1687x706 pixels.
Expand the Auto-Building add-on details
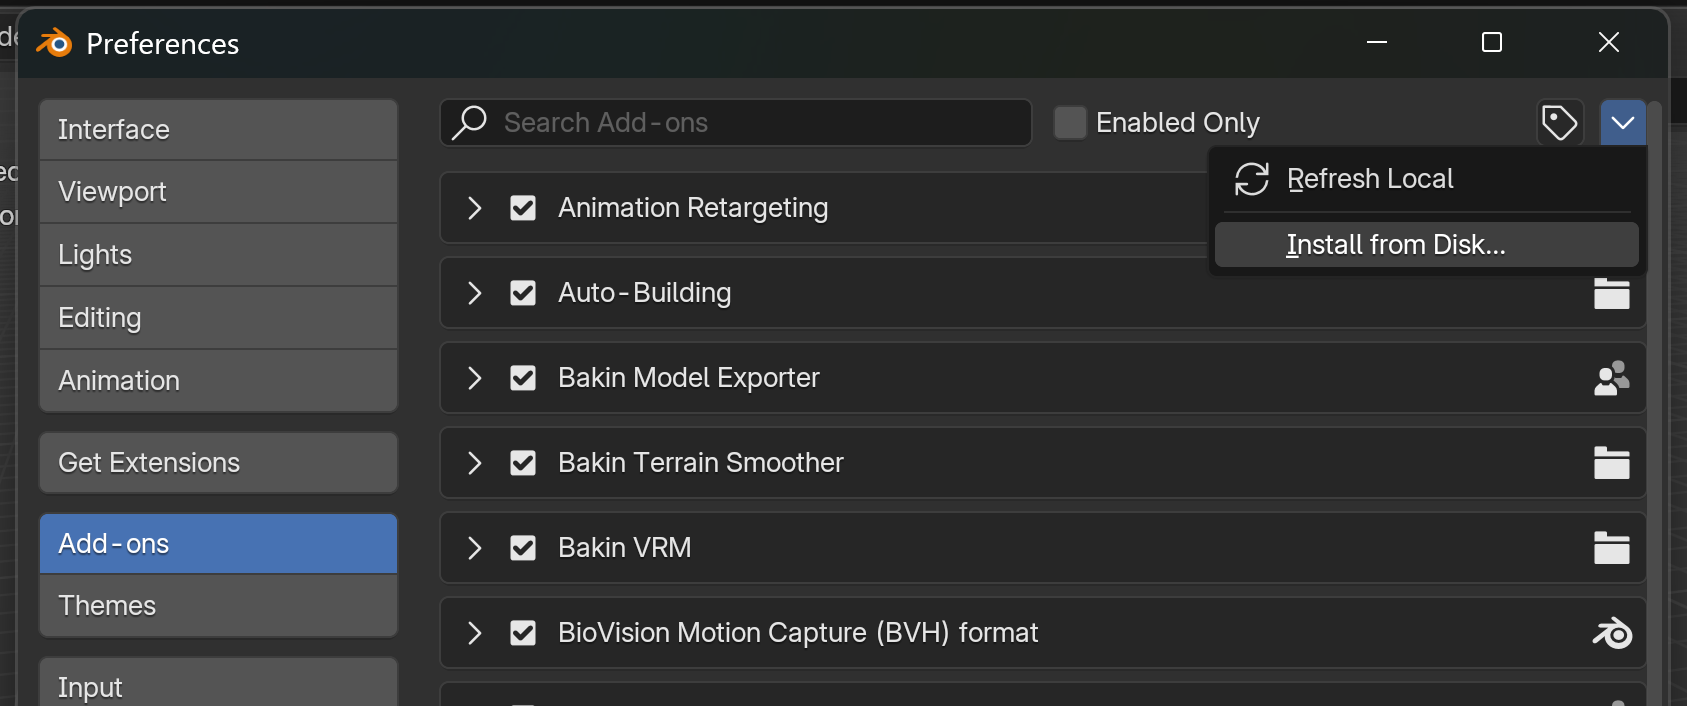tap(475, 293)
